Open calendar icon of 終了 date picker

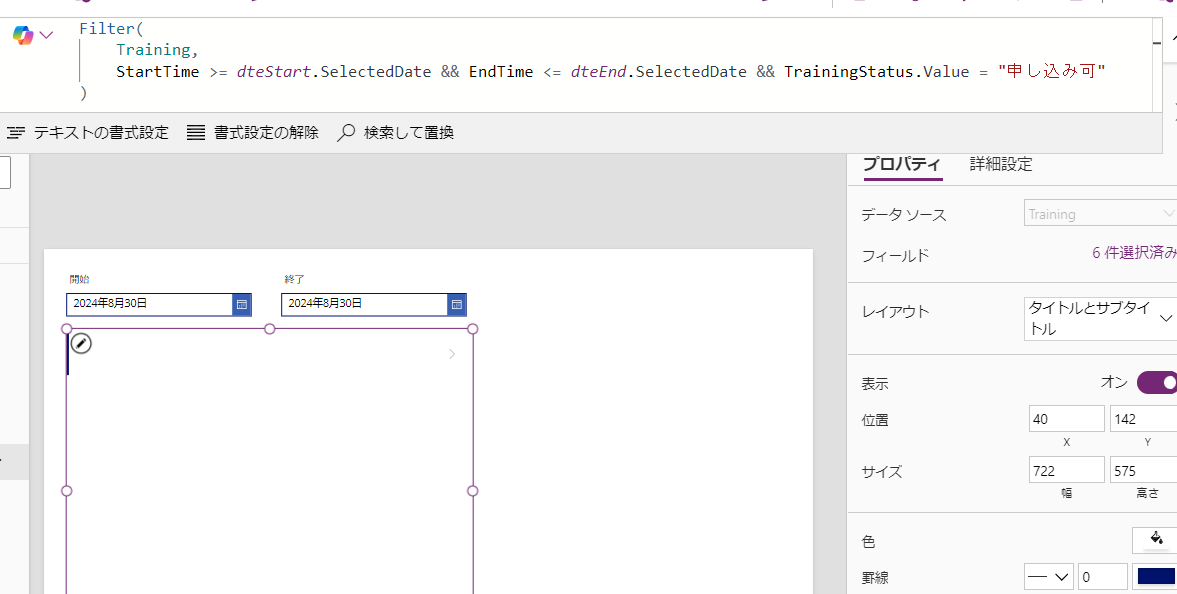pos(457,304)
